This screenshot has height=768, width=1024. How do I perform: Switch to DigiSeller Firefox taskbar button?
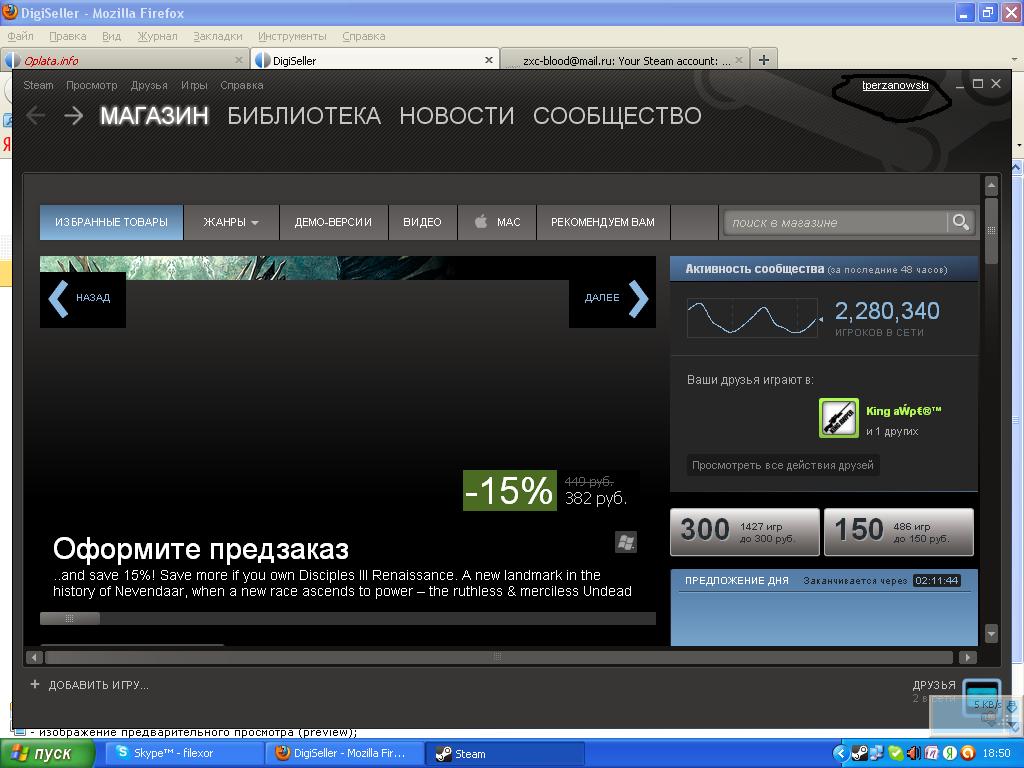[x=345, y=753]
